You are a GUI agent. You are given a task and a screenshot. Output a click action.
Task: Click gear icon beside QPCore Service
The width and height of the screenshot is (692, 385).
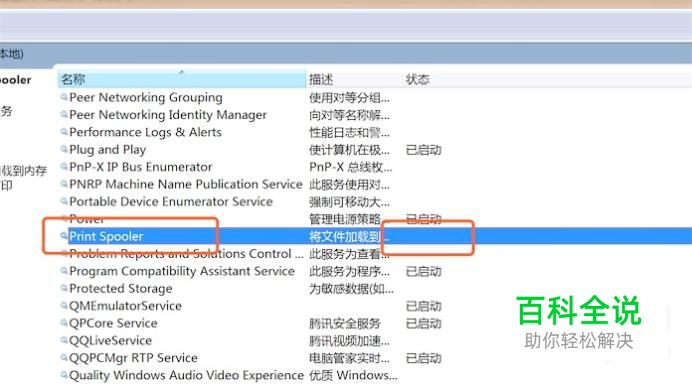(x=64, y=323)
